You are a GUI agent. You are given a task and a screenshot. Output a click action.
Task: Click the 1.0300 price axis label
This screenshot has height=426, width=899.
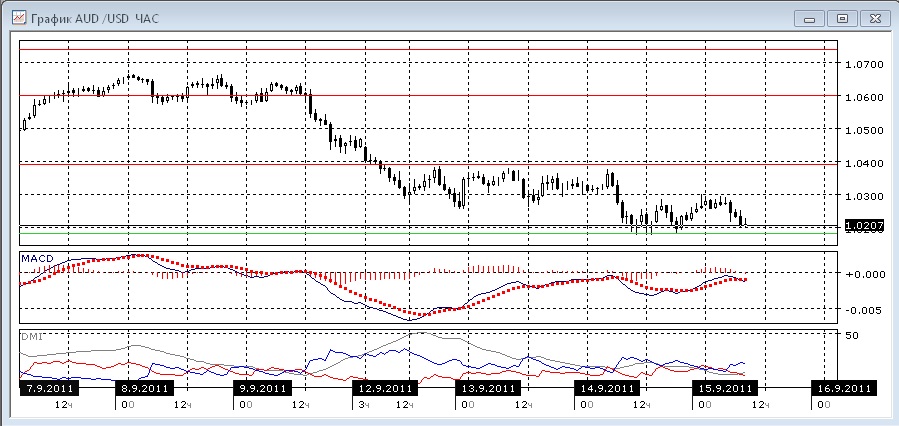coord(864,197)
